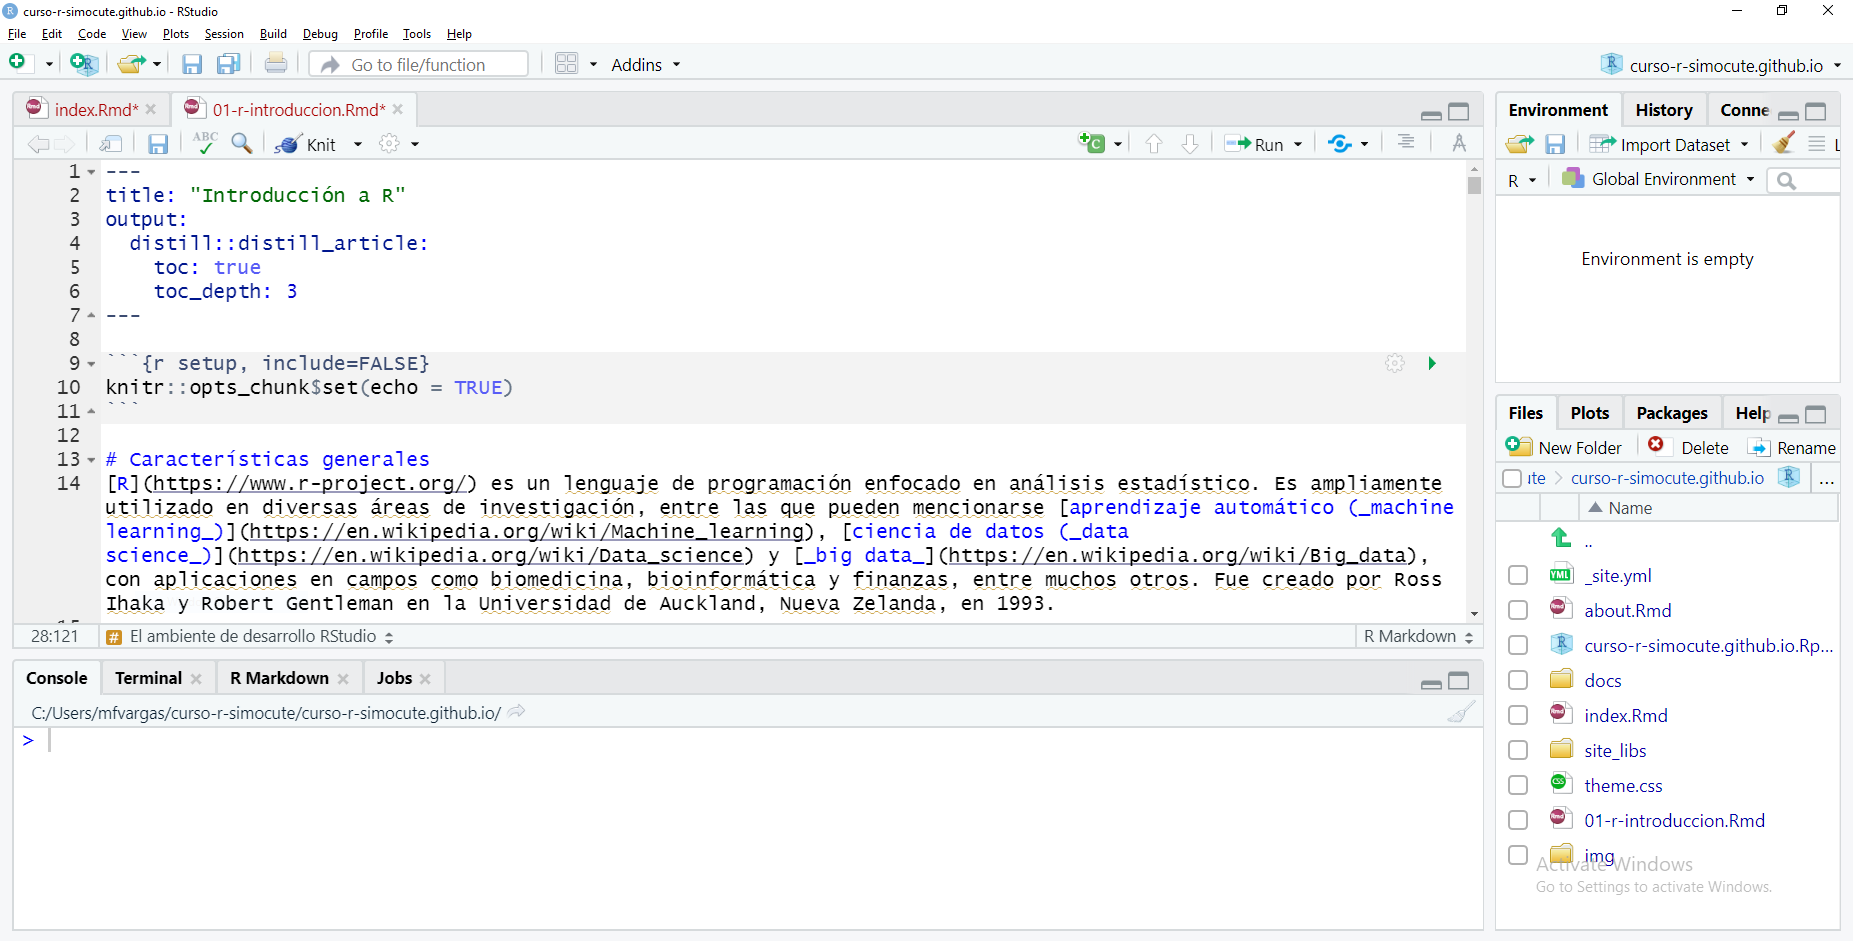Switch to the visual markdown editor
The width and height of the screenshot is (1853, 941).
tap(1459, 143)
